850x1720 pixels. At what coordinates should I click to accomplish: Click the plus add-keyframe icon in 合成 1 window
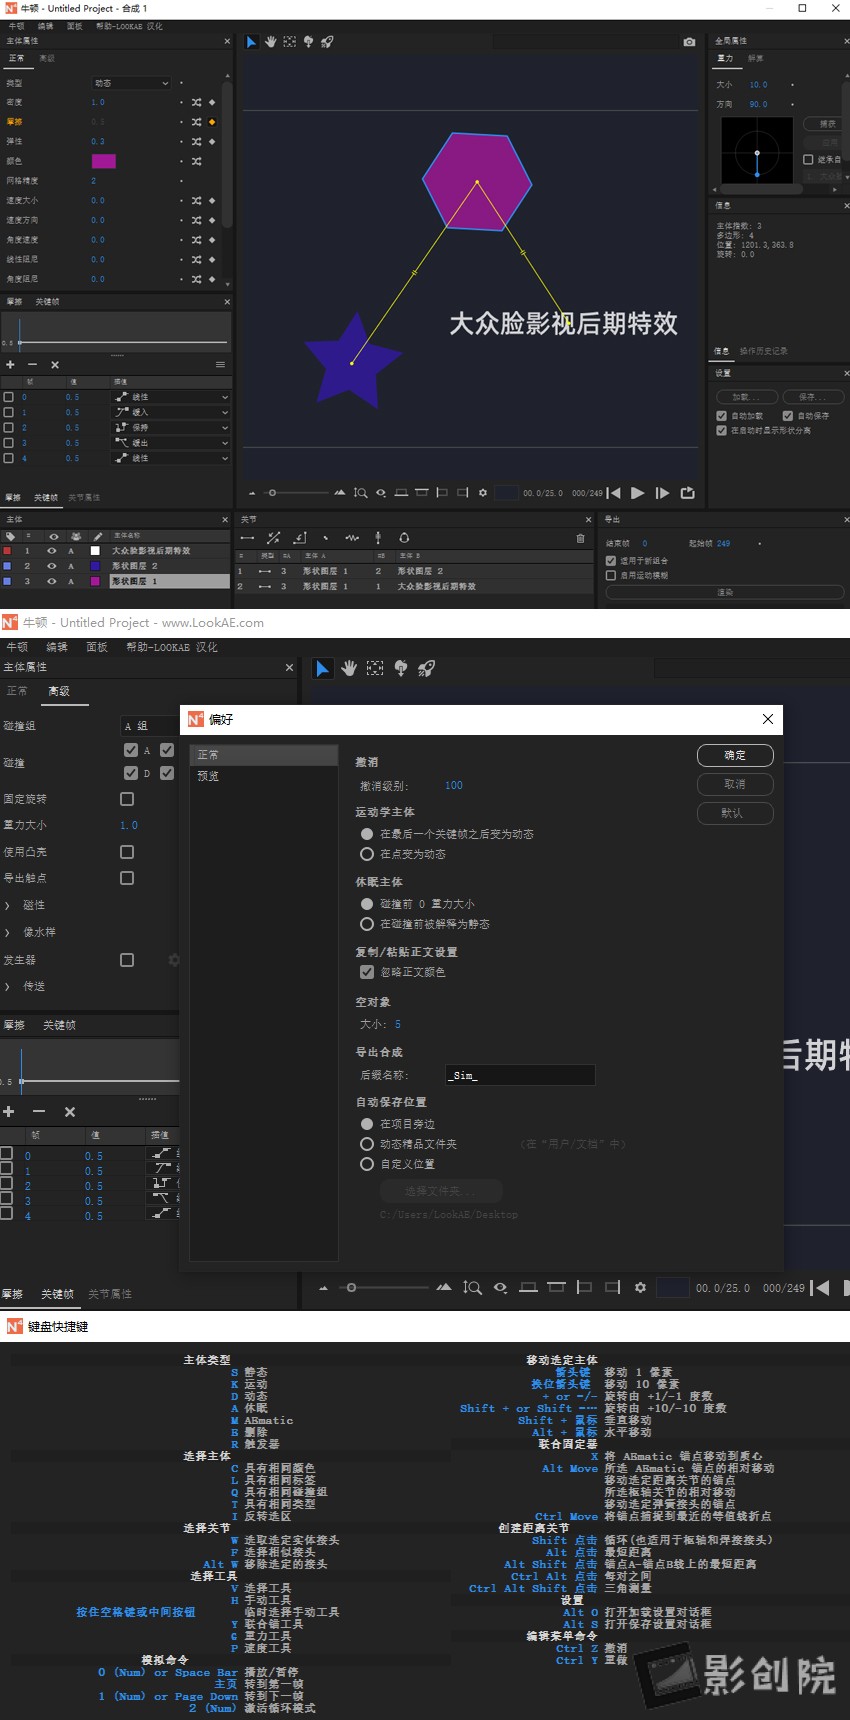[x=10, y=365]
